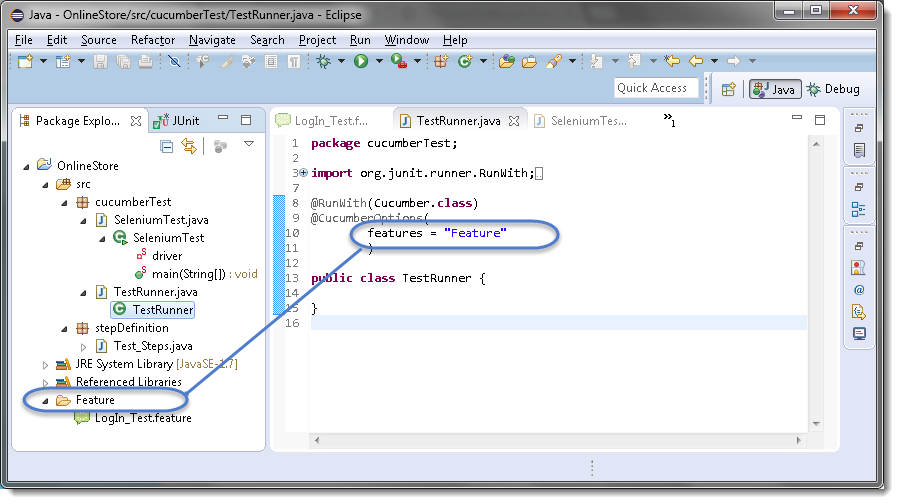
Task: Toggle Skip All Breakpoints icon
Action: pyautogui.click(x=174, y=61)
